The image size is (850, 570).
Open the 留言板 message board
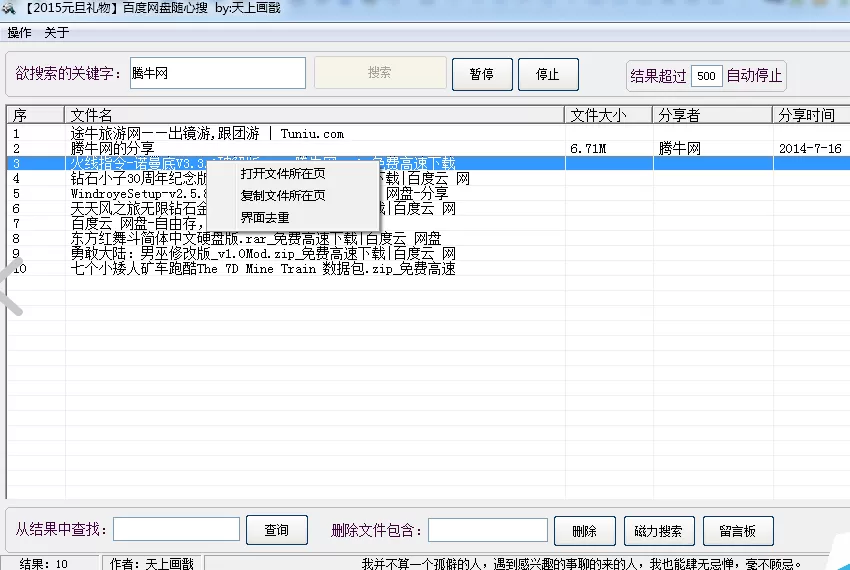coord(738,531)
